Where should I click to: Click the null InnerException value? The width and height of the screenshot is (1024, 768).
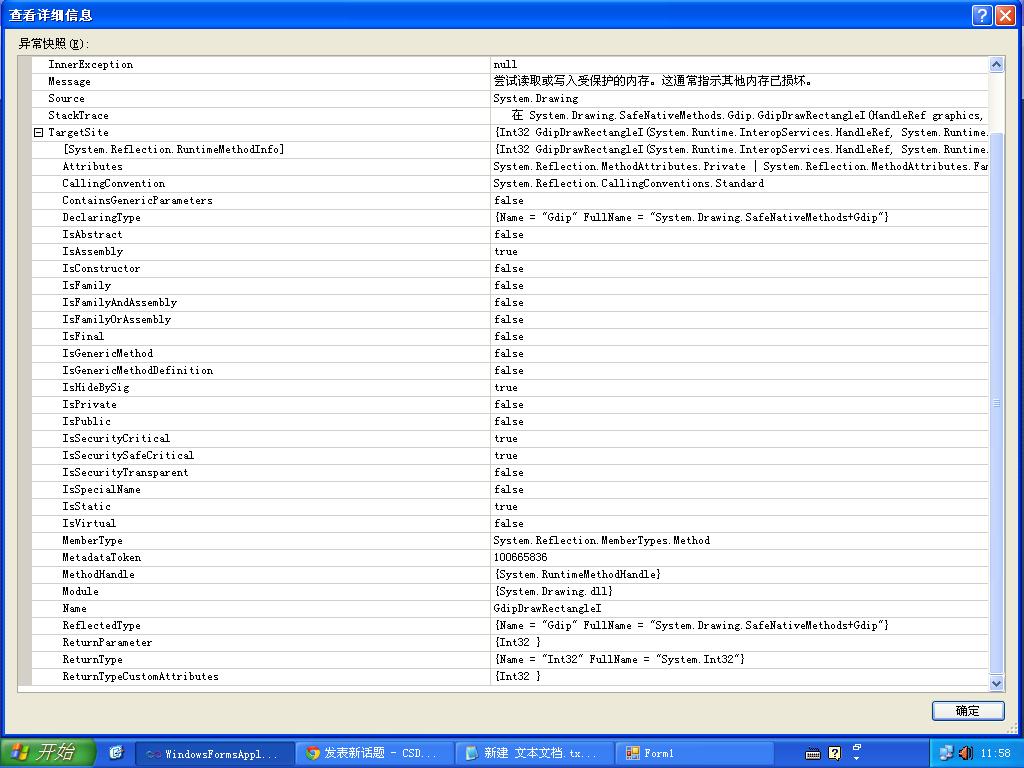tap(505, 65)
